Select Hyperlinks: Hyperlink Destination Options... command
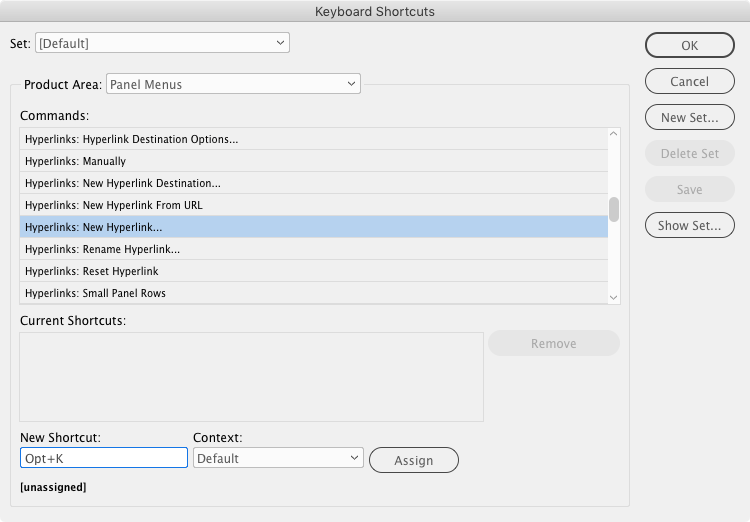The height and width of the screenshot is (522, 750). (314, 139)
